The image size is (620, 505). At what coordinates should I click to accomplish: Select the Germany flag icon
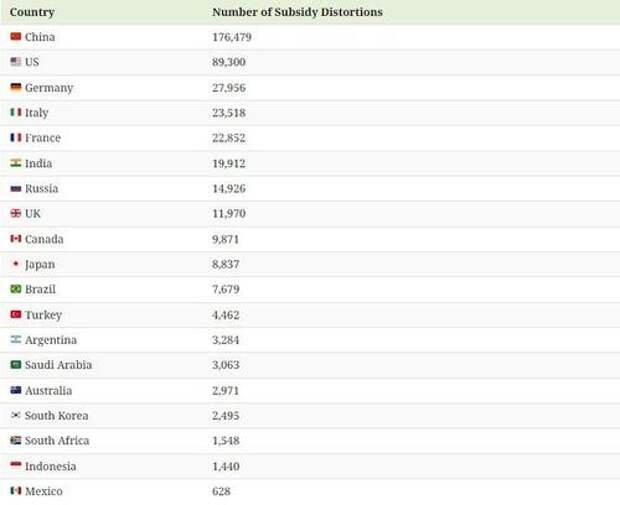[16, 87]
